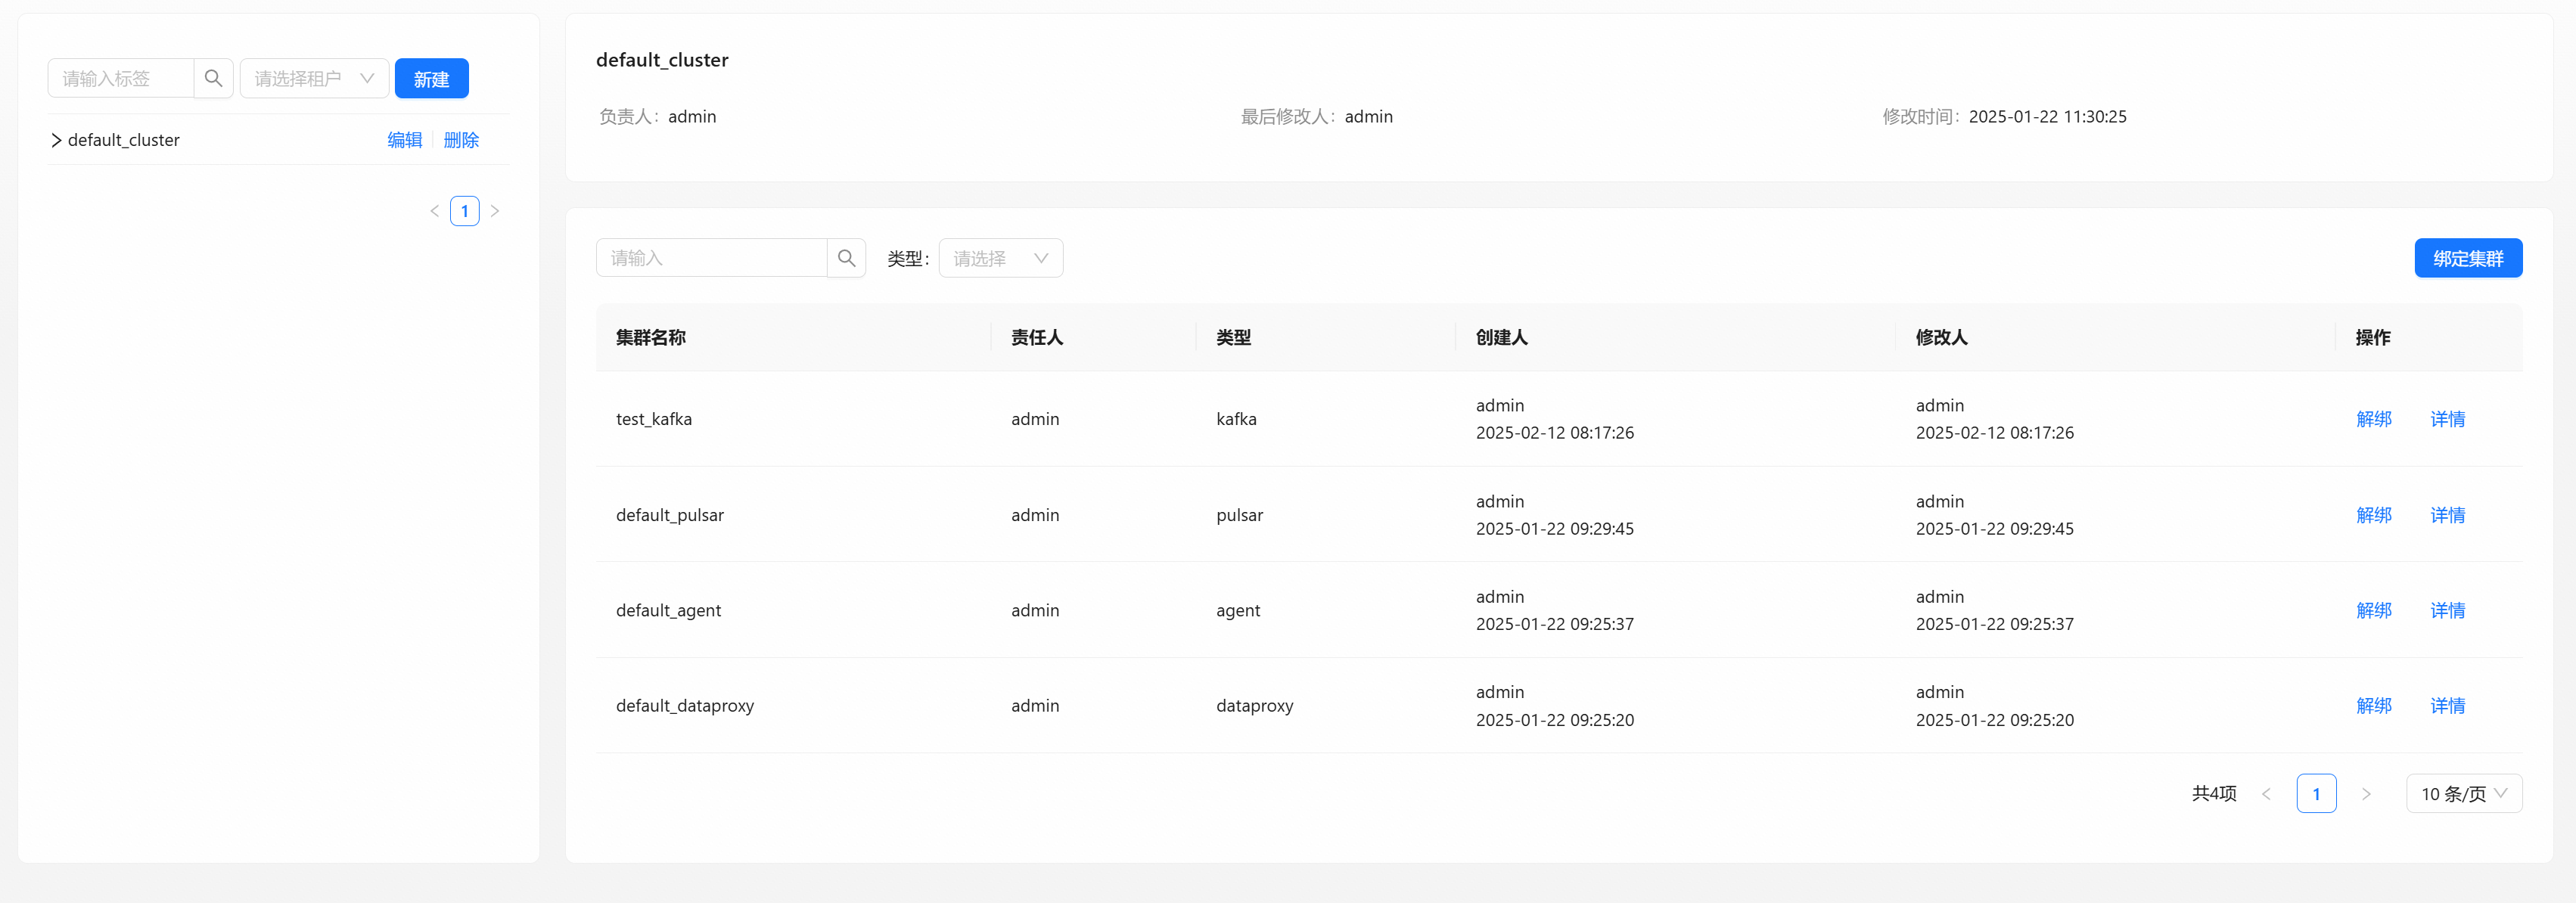This screenshot has height=903, width=2576.
Task: Focus the 请输入标签 tag input field
Action: point(121,78)
